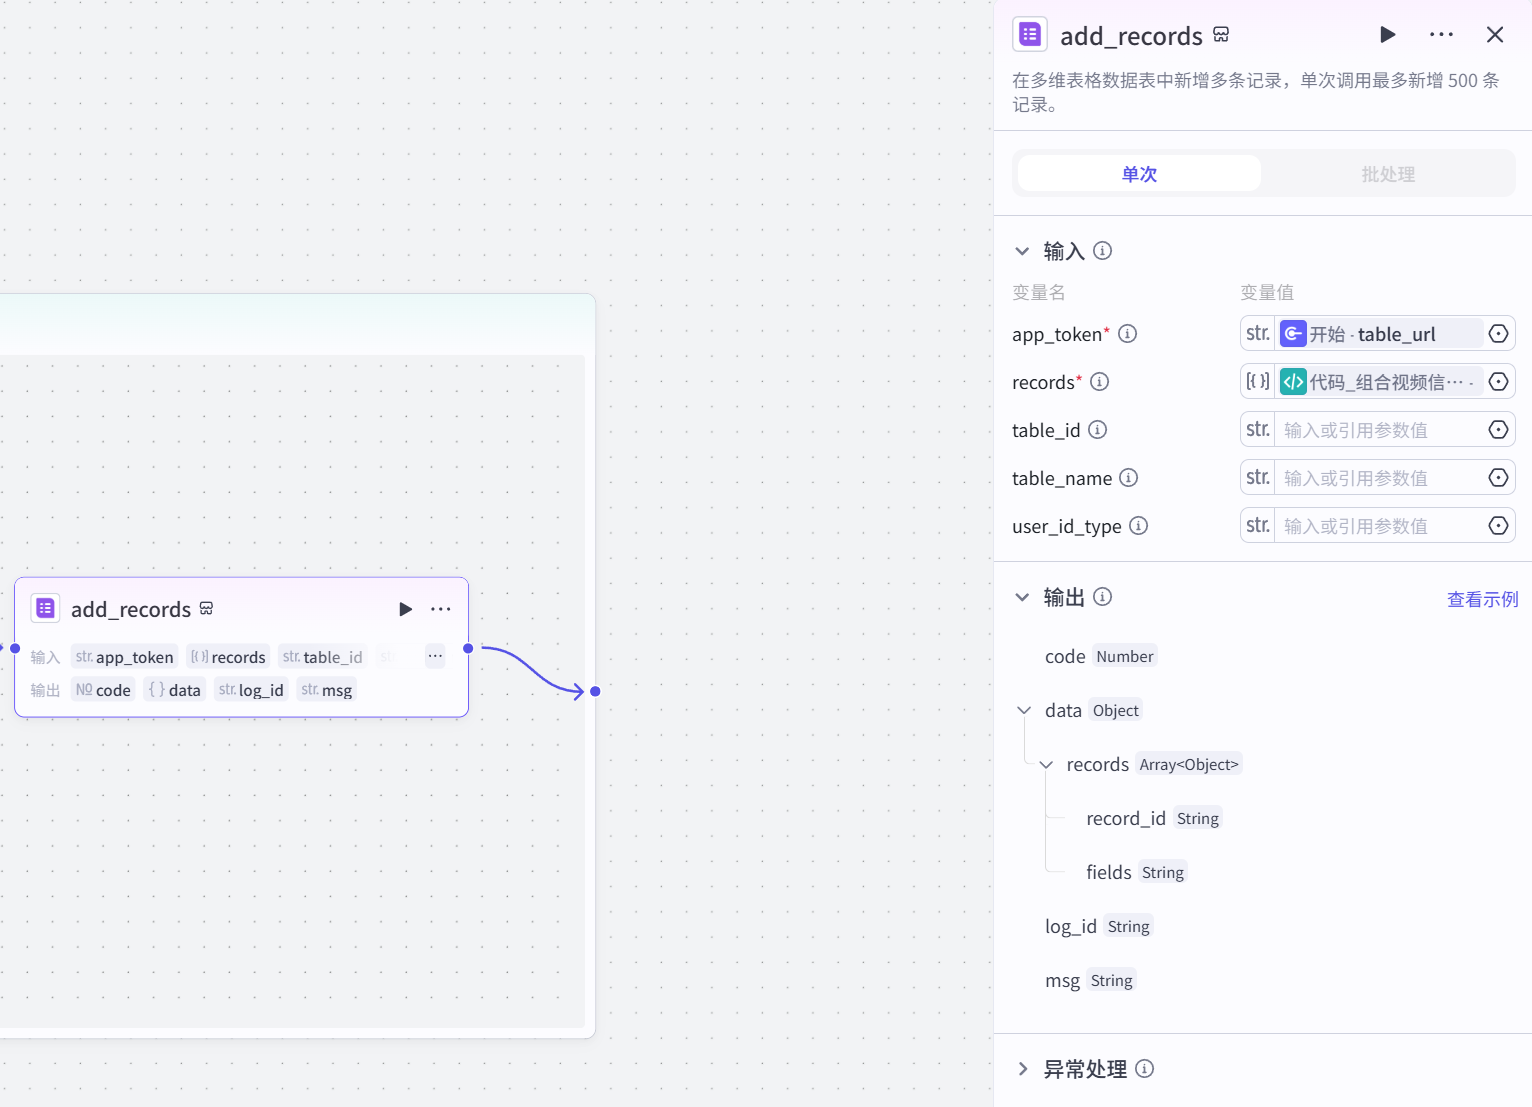Open more options menu in panel header

click(x=1441, y=35)
